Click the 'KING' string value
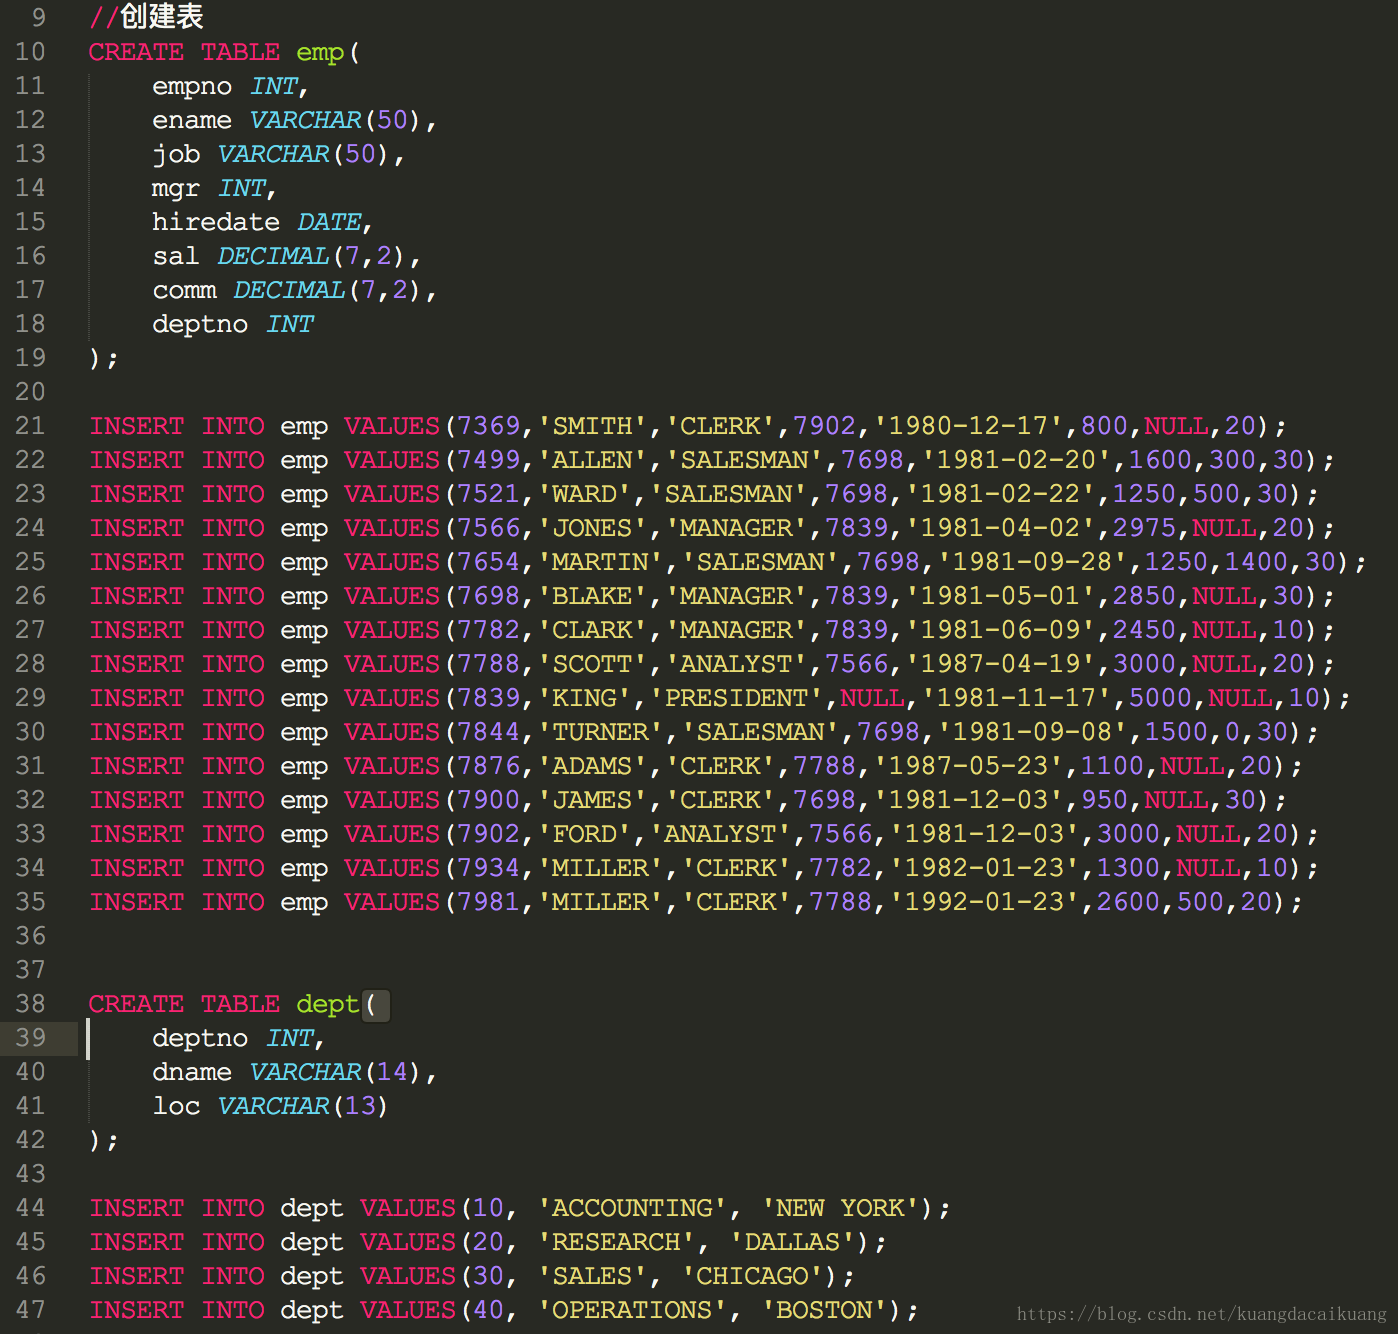The image size is (1398, 1334). pos(585,699)
